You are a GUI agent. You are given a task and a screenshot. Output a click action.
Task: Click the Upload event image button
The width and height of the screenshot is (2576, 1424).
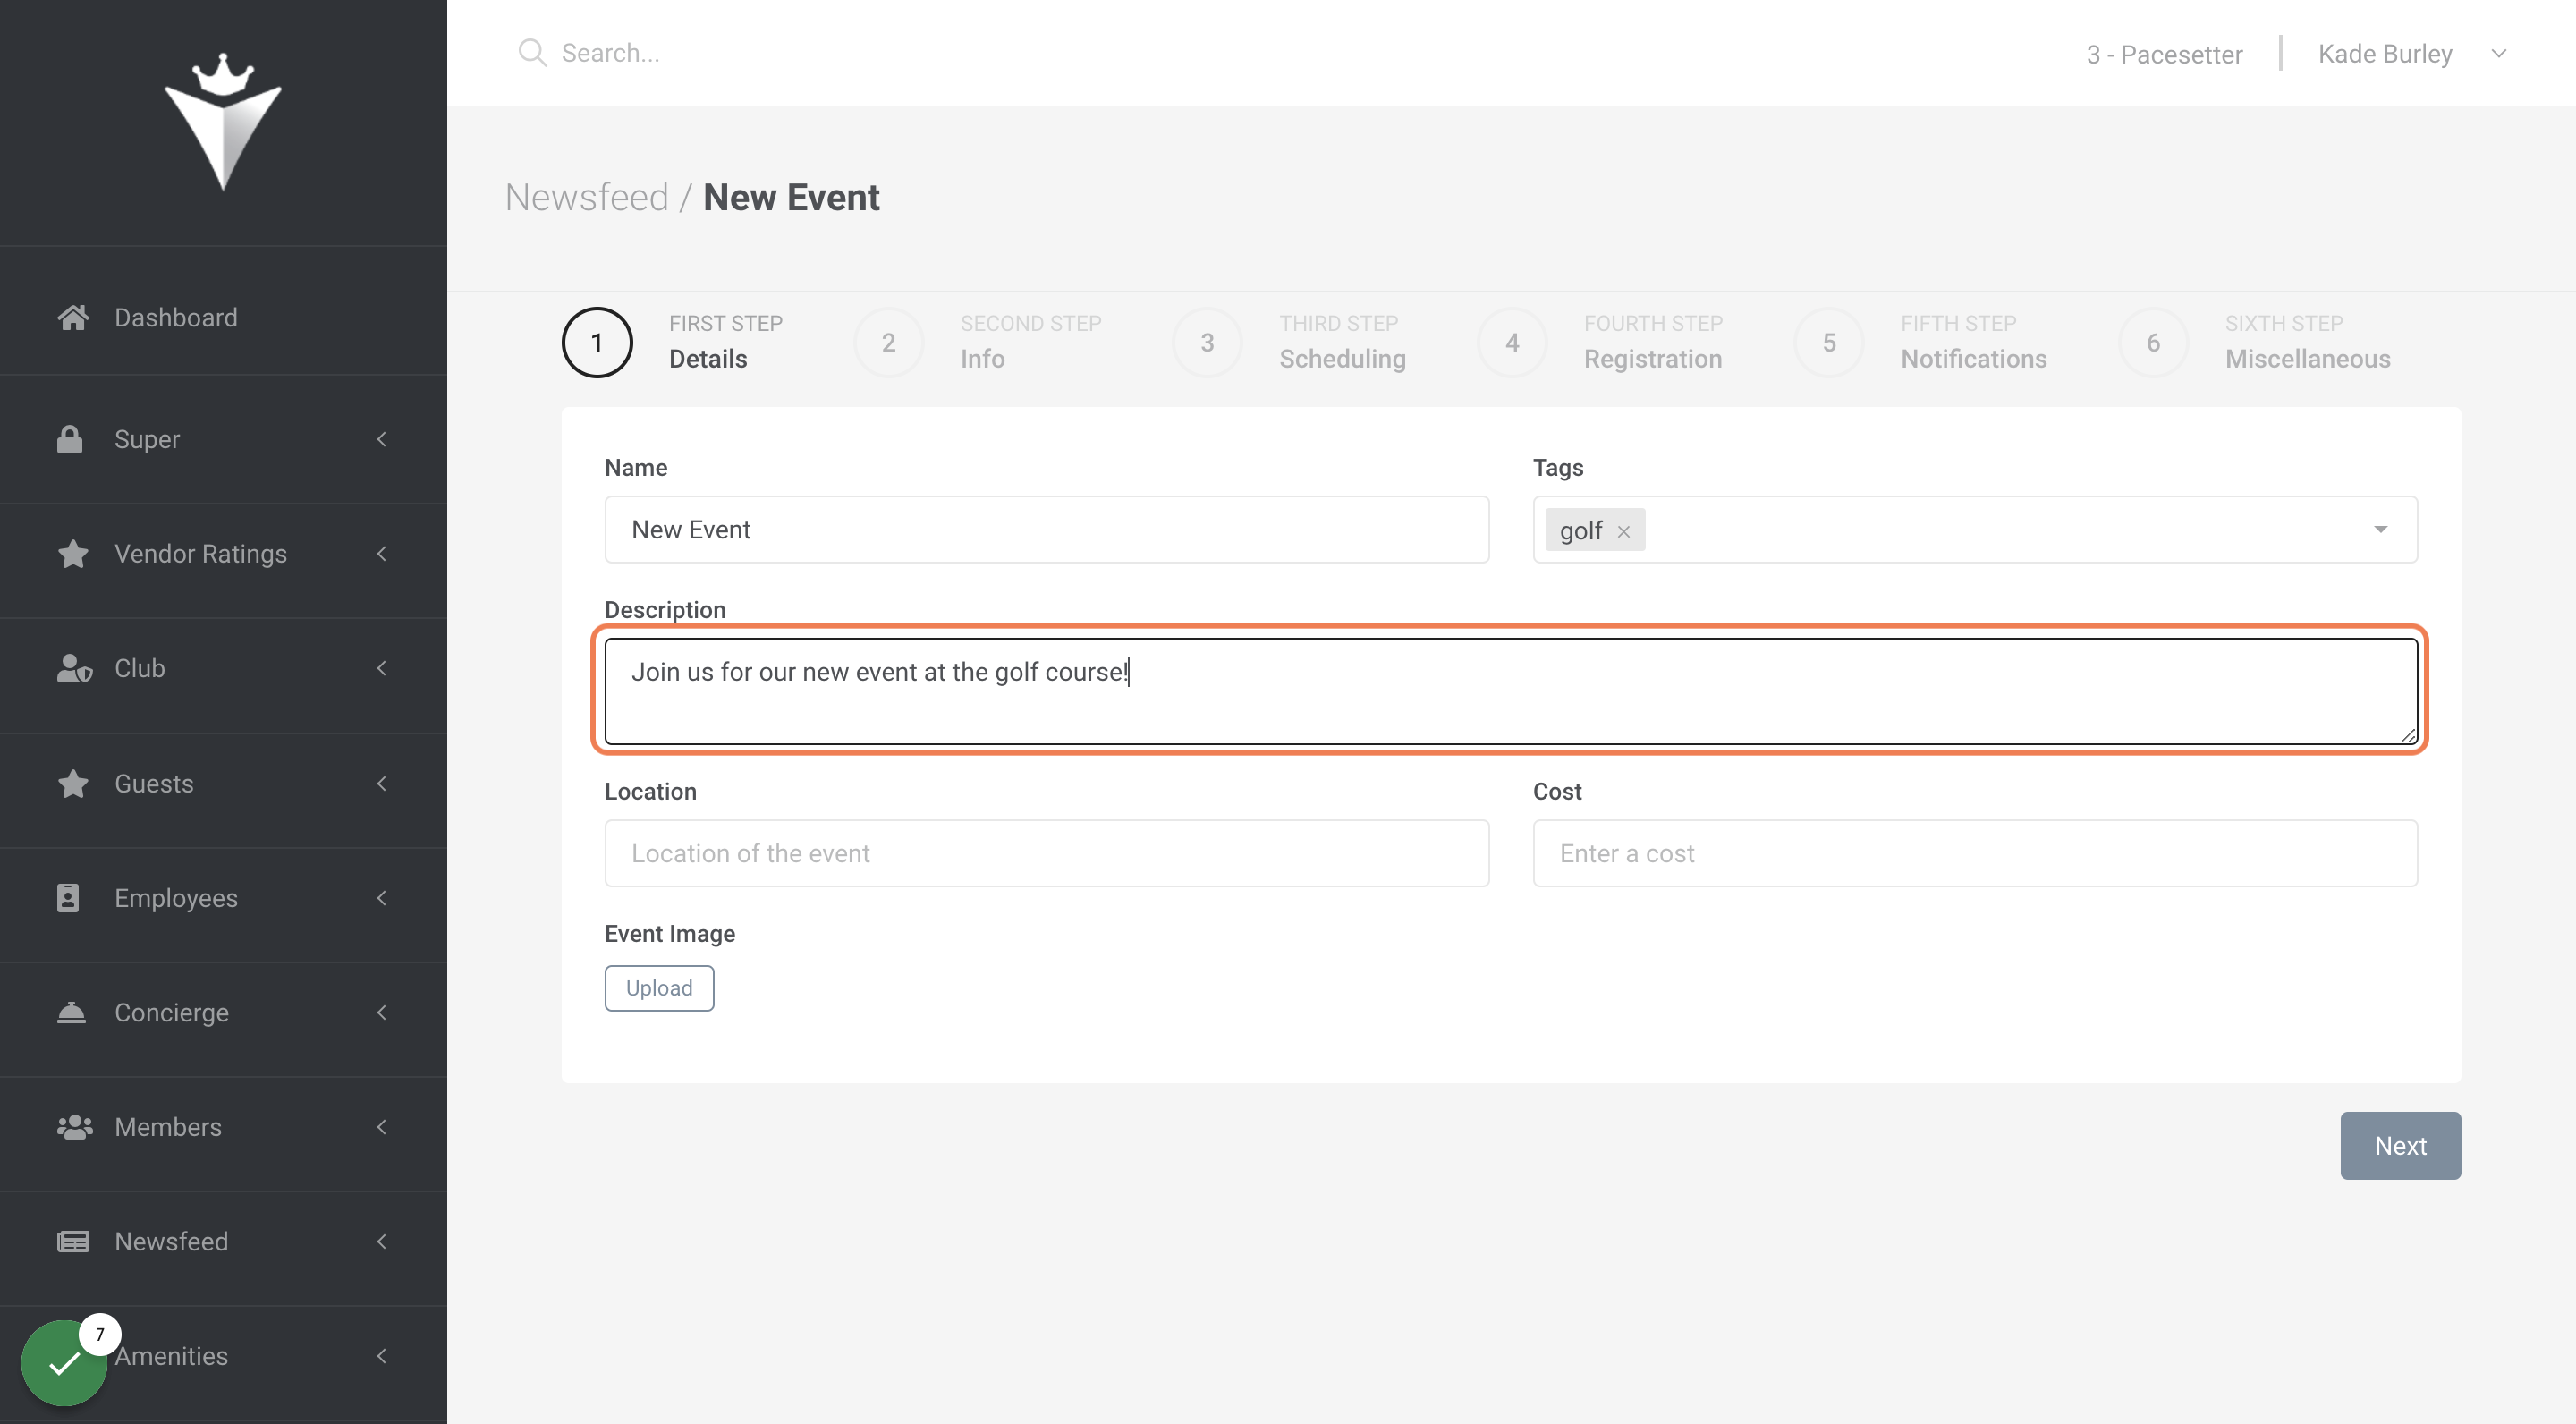(x=659, y=988)
